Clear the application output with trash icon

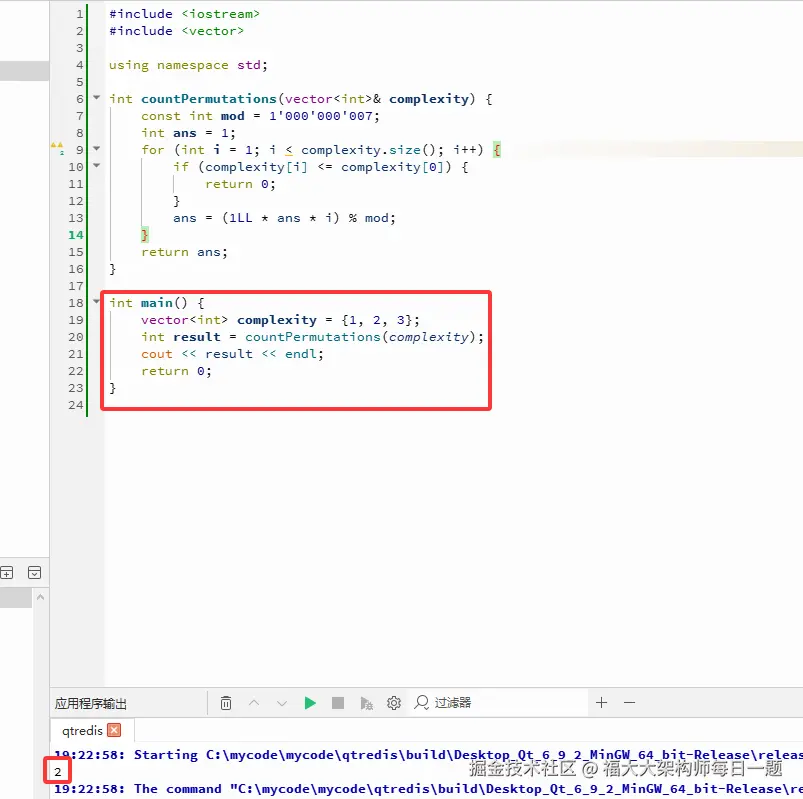point(226,703)
